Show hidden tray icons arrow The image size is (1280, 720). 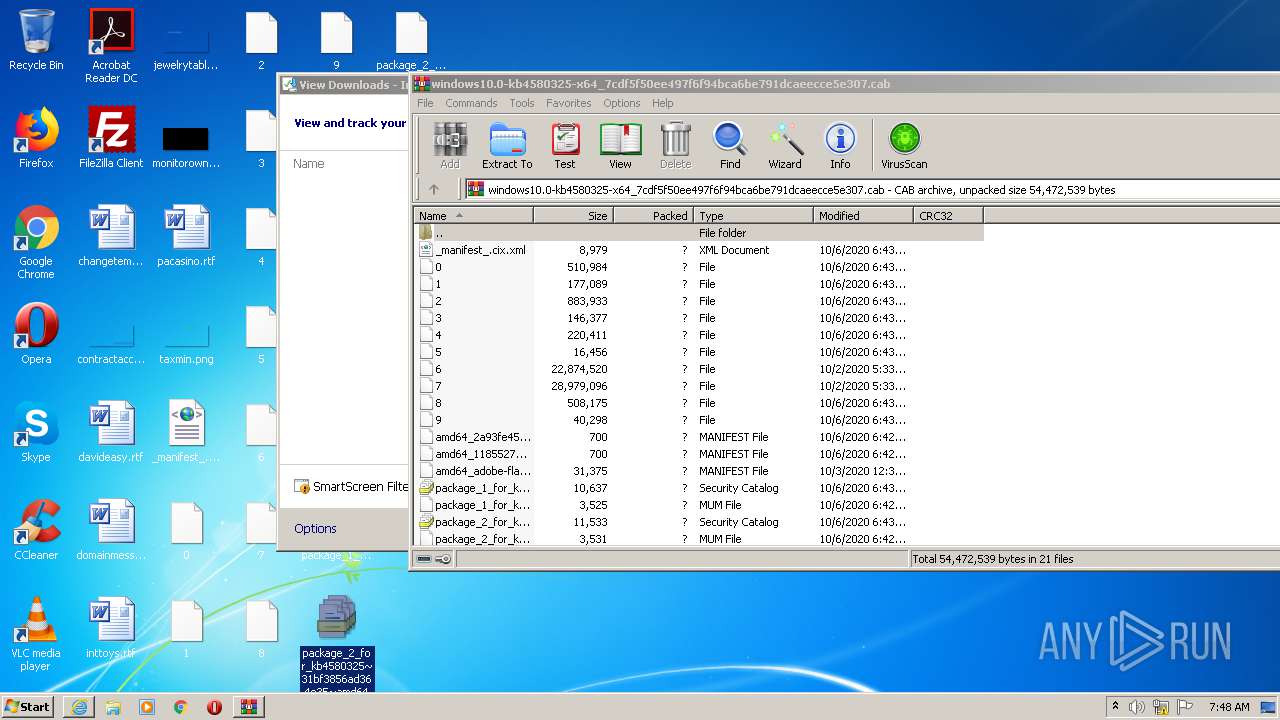pyautogui.click(x=1115, y=707)
